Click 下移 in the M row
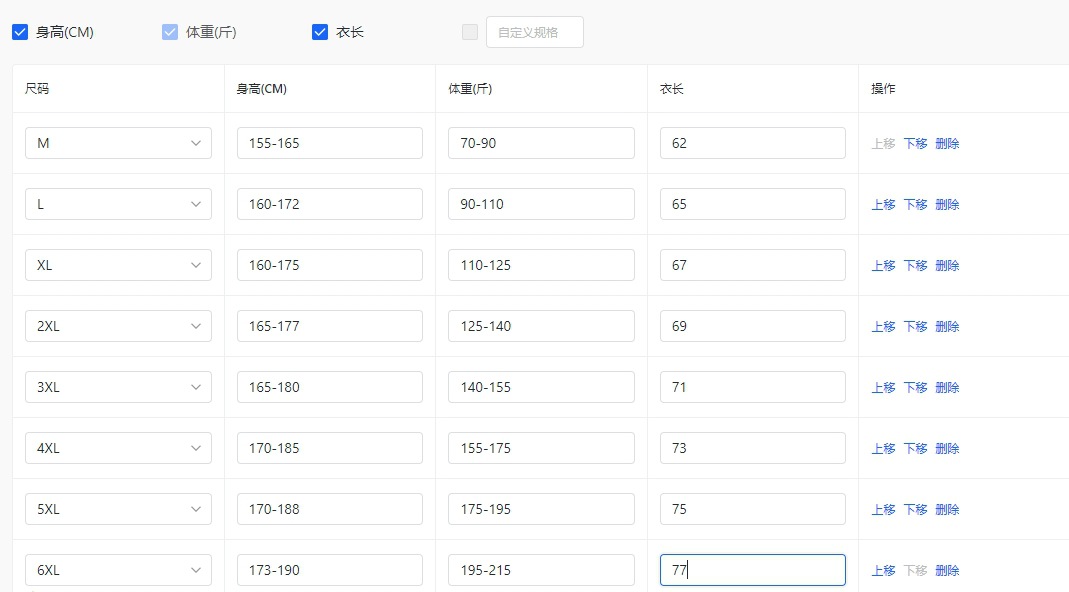1069x592 pixels. click(x=915, y=143)
